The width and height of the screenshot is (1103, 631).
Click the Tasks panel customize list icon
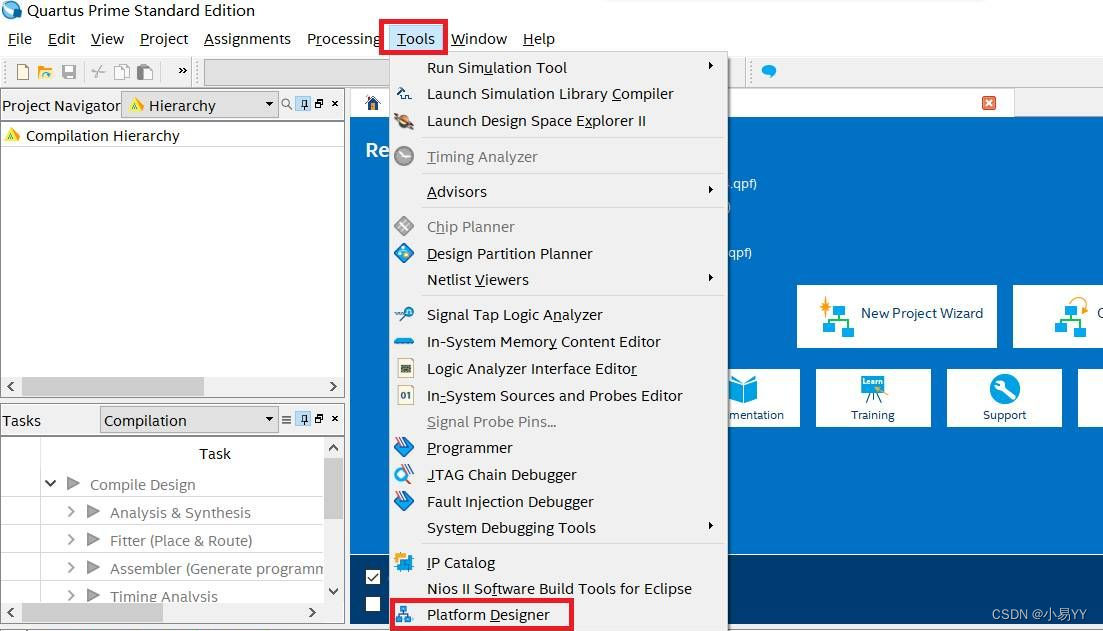click(x=286, y=420)
